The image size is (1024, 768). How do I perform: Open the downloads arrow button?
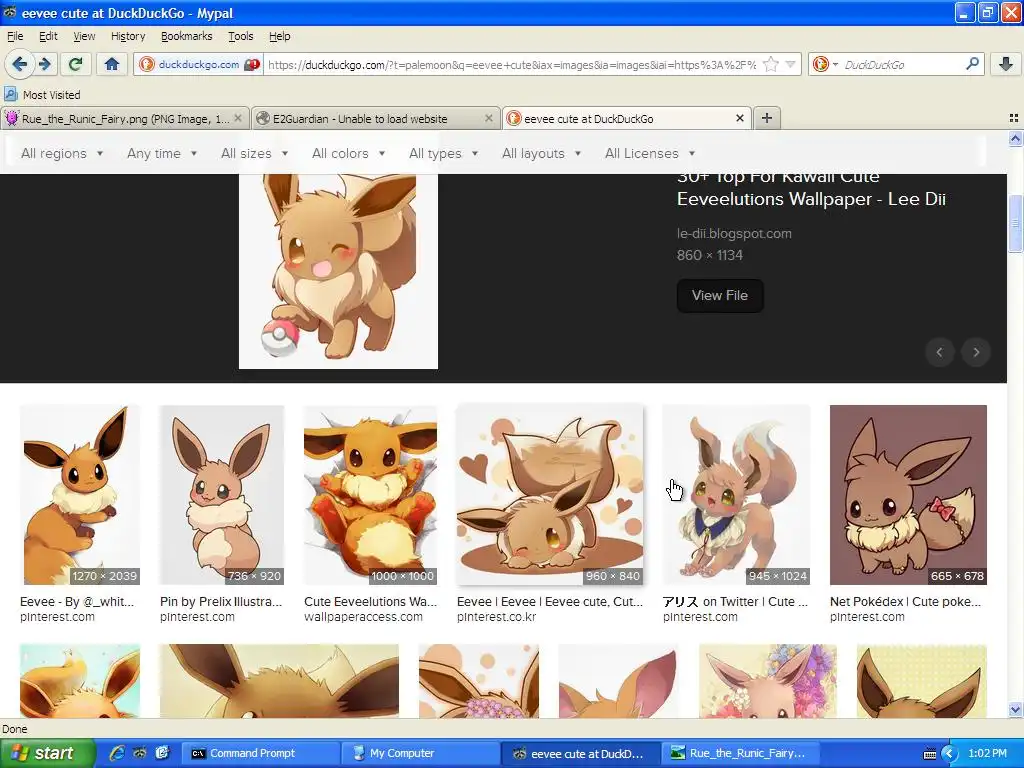pyautogui.click(x=1006, y=64)
